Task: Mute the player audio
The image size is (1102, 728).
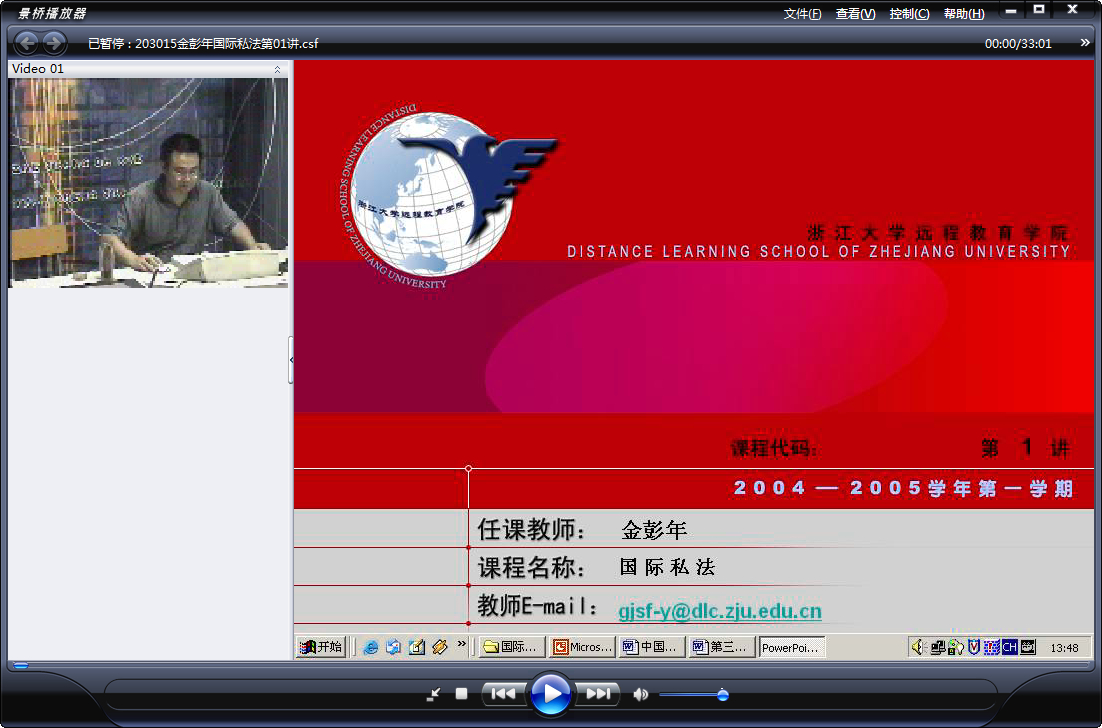Action: pos(640,694)
